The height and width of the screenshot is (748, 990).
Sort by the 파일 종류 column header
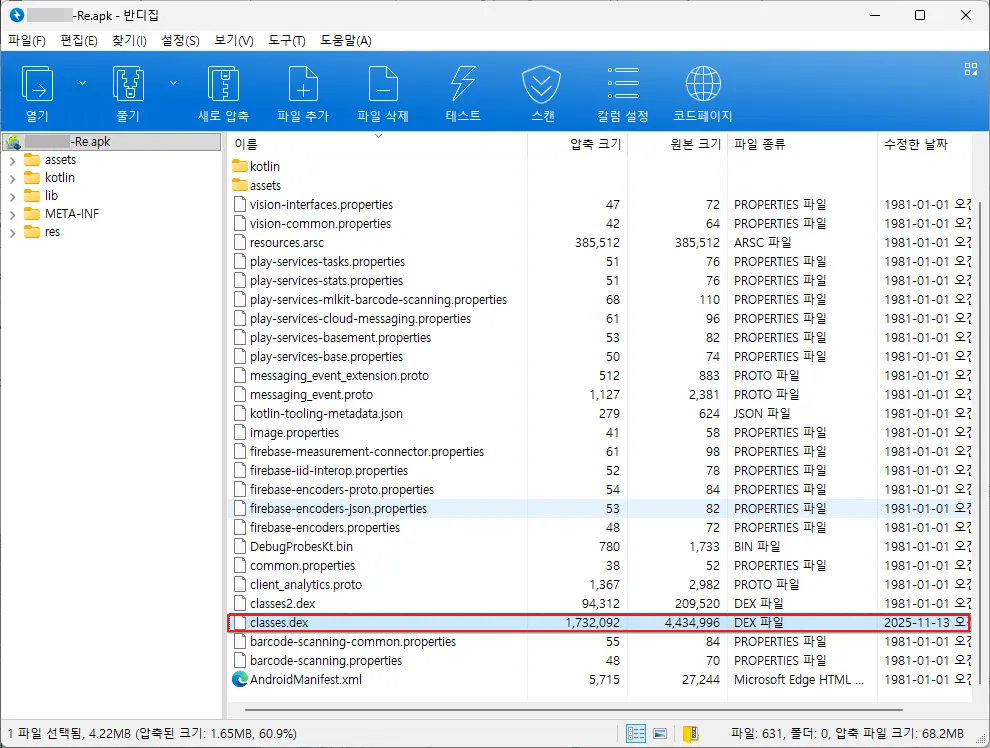tap(760, 145)
